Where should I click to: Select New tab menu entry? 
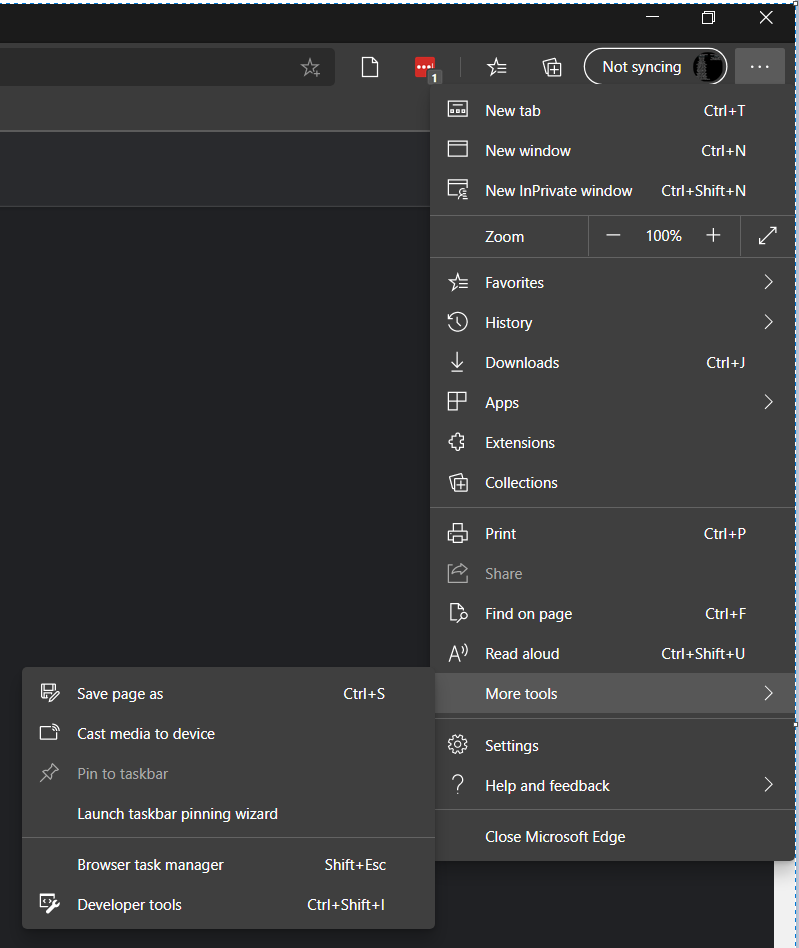(x=612, y=111)
